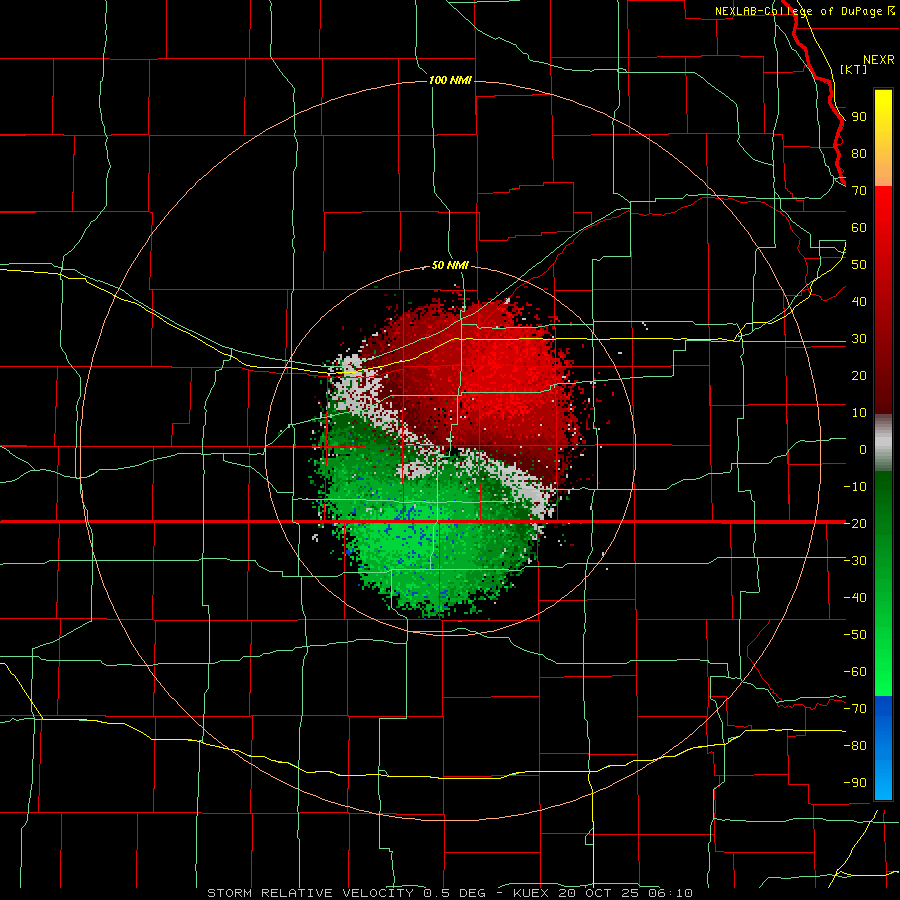Image resolution: width=900 pixels, height=900 pixels.
Task: Click the -70 value on velocity scale
Action: point(855,709)
